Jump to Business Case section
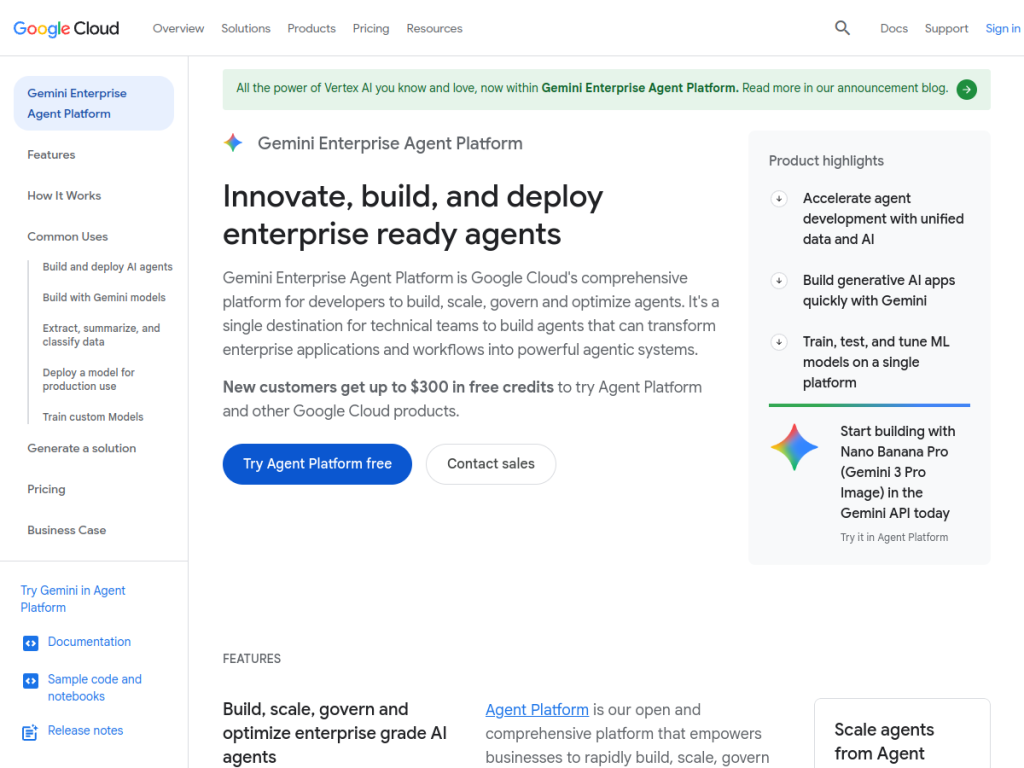The height and width of the screenshot is (768, 1024). pos(67,531)
